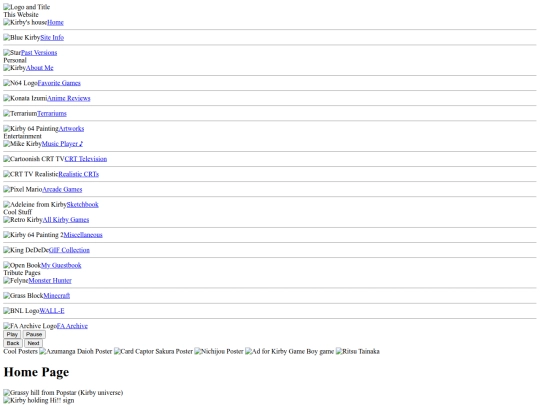The width and height of the screenshot is (540, 405).
Task: Open the Terrariums link
Action: point(52,113)
